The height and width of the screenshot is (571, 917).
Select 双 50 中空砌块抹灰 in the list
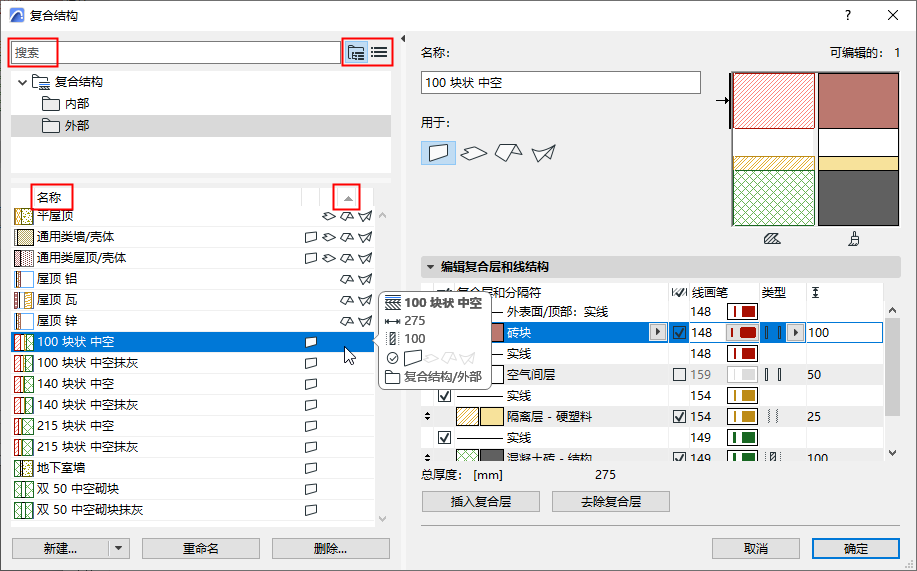click(x=193, y=510)
